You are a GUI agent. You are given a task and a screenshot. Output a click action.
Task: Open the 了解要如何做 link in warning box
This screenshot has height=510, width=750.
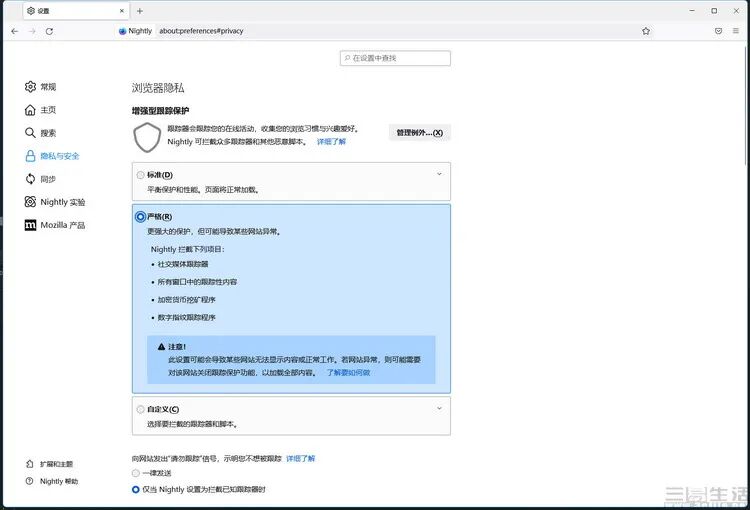[348, 373]
